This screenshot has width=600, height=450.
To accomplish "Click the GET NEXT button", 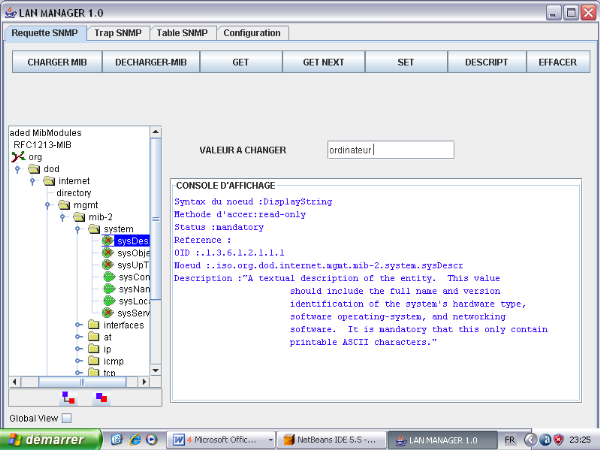I will pos(323,61).
